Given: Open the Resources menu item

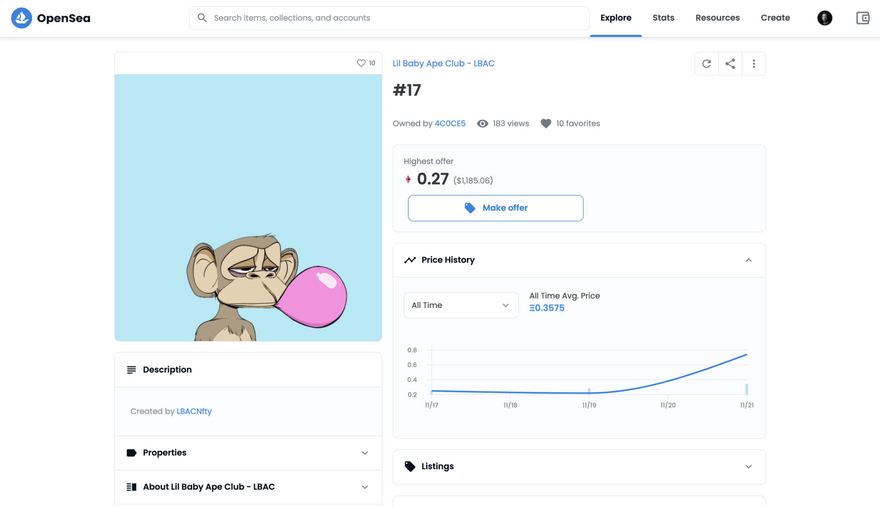Looking at the screenshot, I should (x=717, y=18).
